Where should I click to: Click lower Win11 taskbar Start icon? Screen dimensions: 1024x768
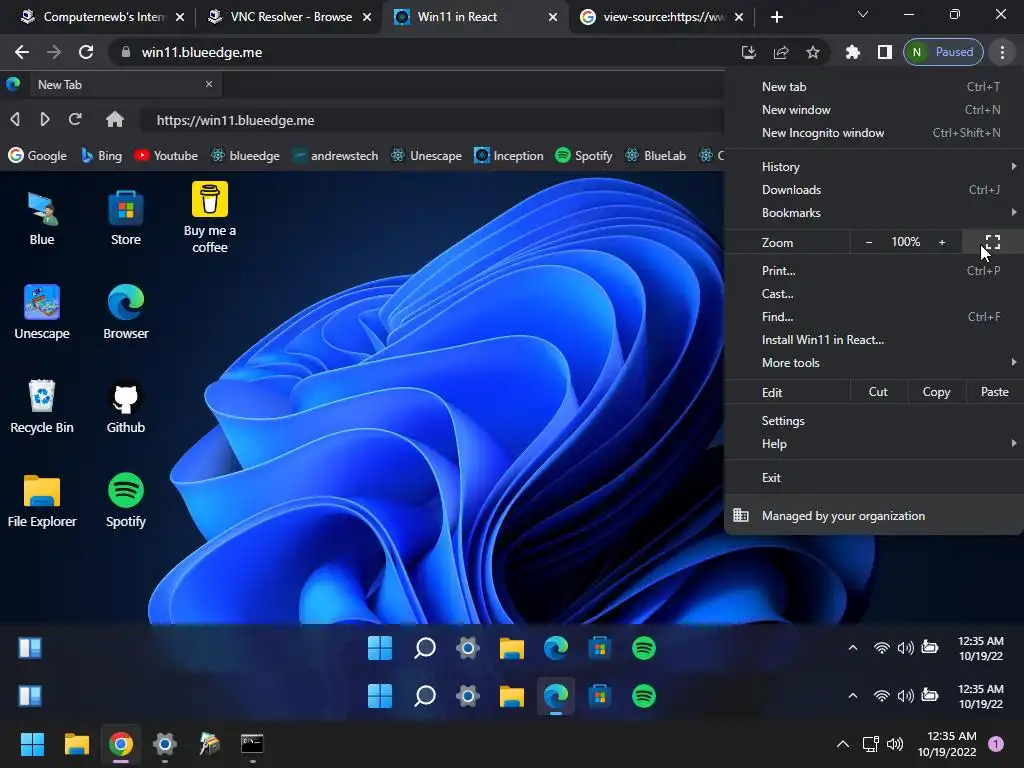pos(379,696)
